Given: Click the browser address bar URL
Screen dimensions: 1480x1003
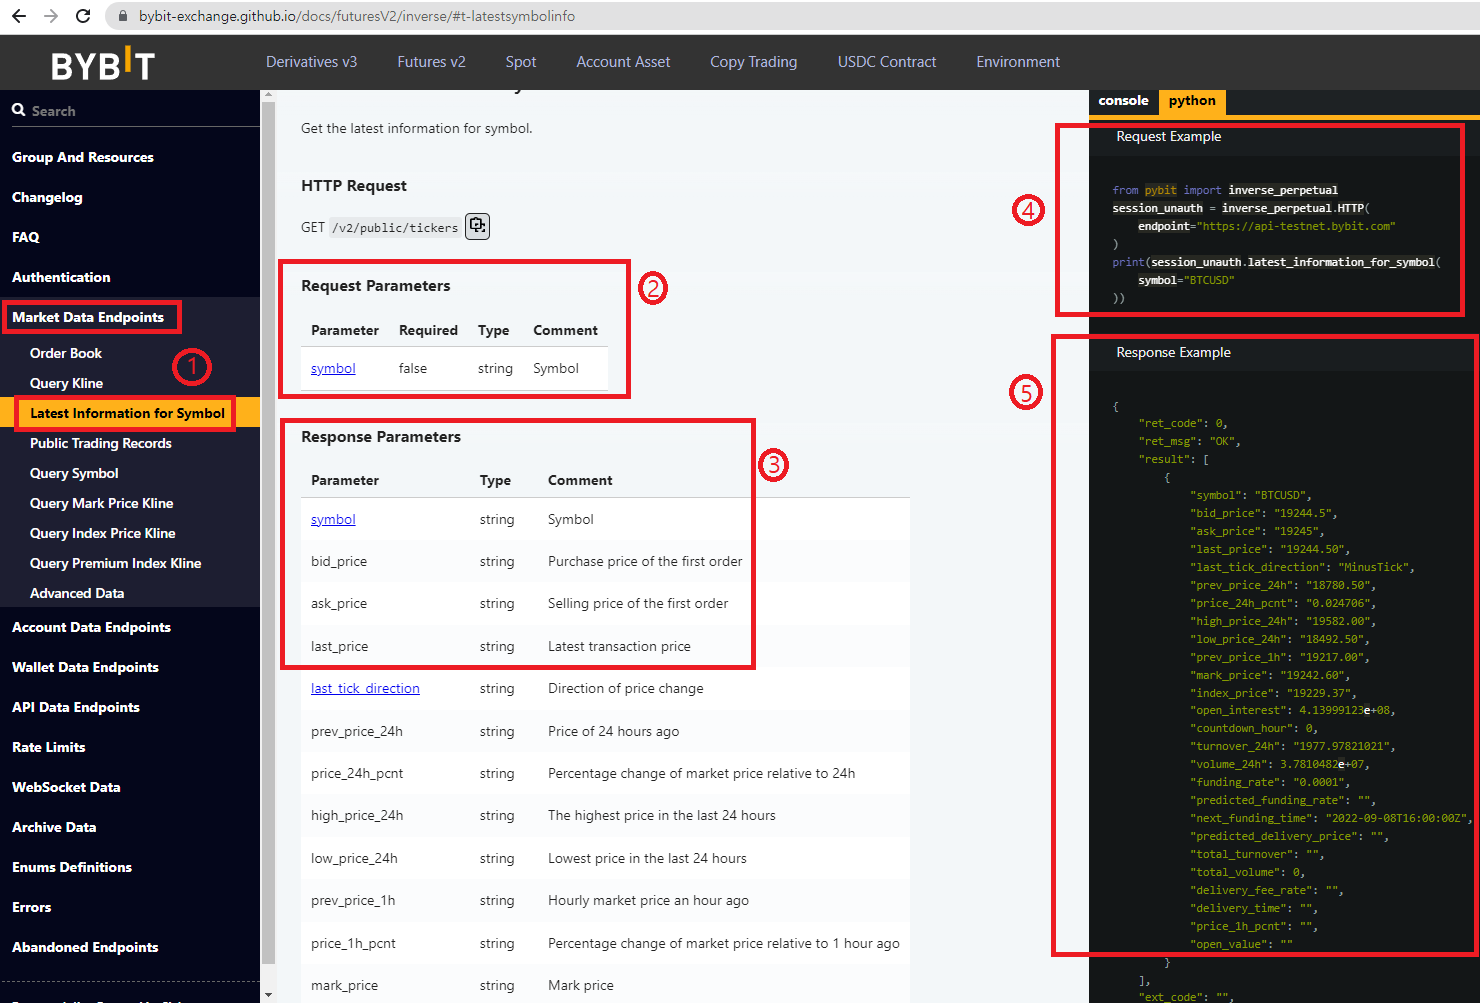Looking at the screenshot, I should pyautogui.click(x=357, y=16).
